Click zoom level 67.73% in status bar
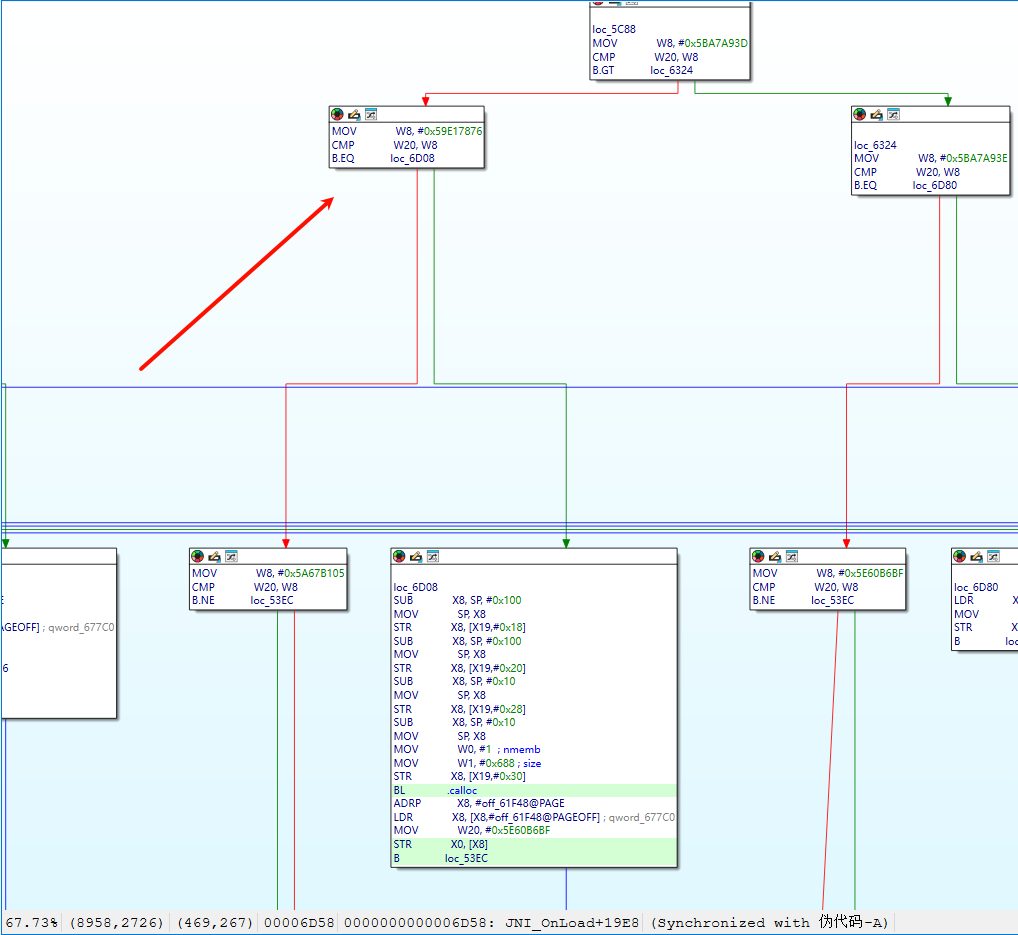The height and width of the screenshot is (935, 1018). click(x=31, y=923)
